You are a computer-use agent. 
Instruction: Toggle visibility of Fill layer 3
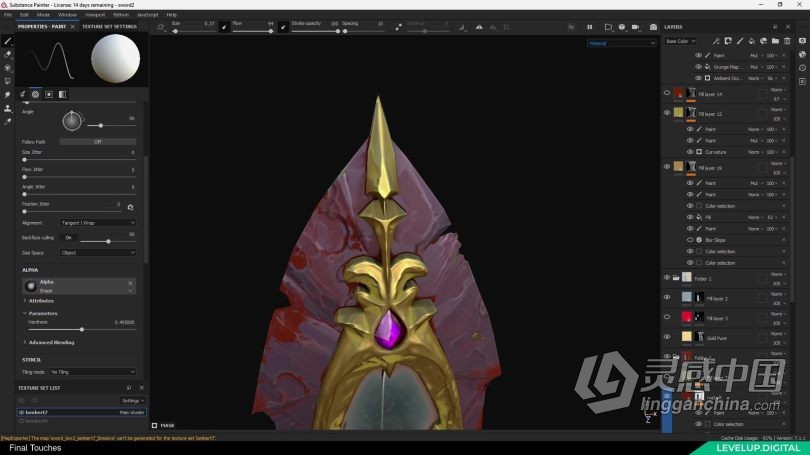666,317
